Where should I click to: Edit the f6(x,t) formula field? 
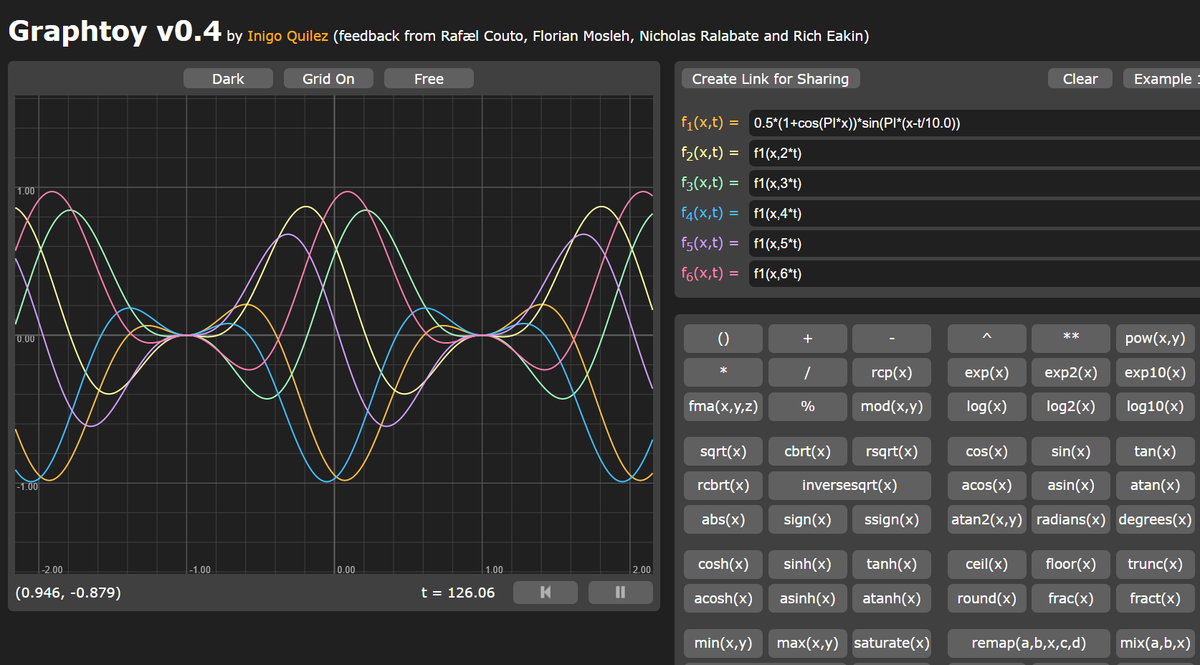click(x=973, y=273)
